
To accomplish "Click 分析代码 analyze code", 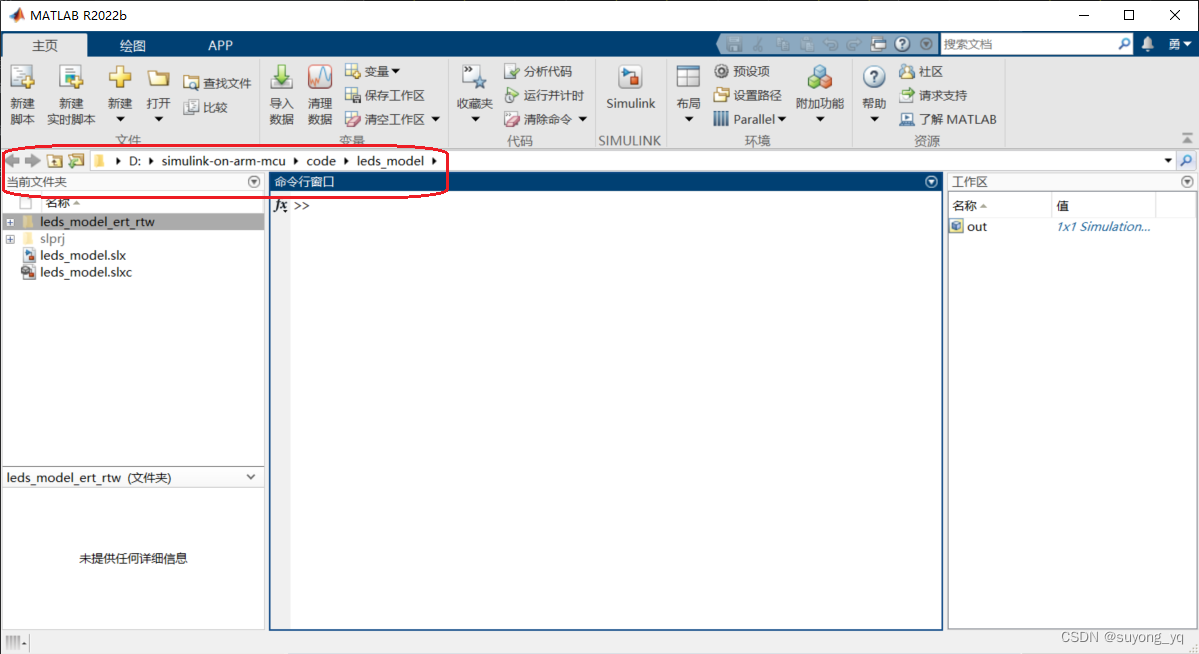I will coord(538,71).
